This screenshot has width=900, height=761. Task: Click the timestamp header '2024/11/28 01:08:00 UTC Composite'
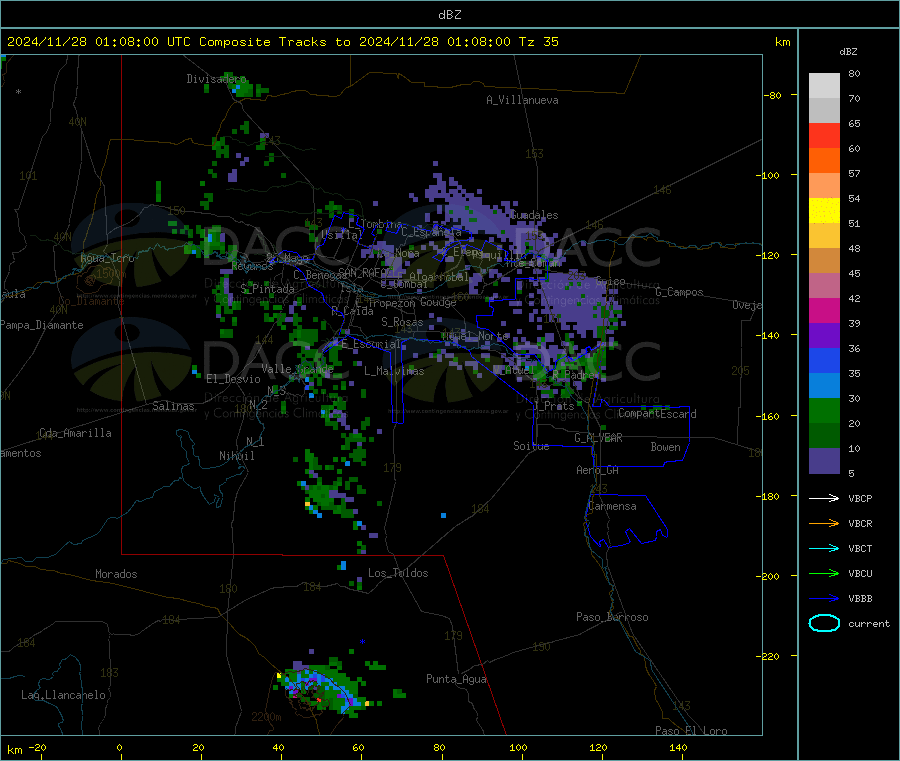click(x=138, y=42)
